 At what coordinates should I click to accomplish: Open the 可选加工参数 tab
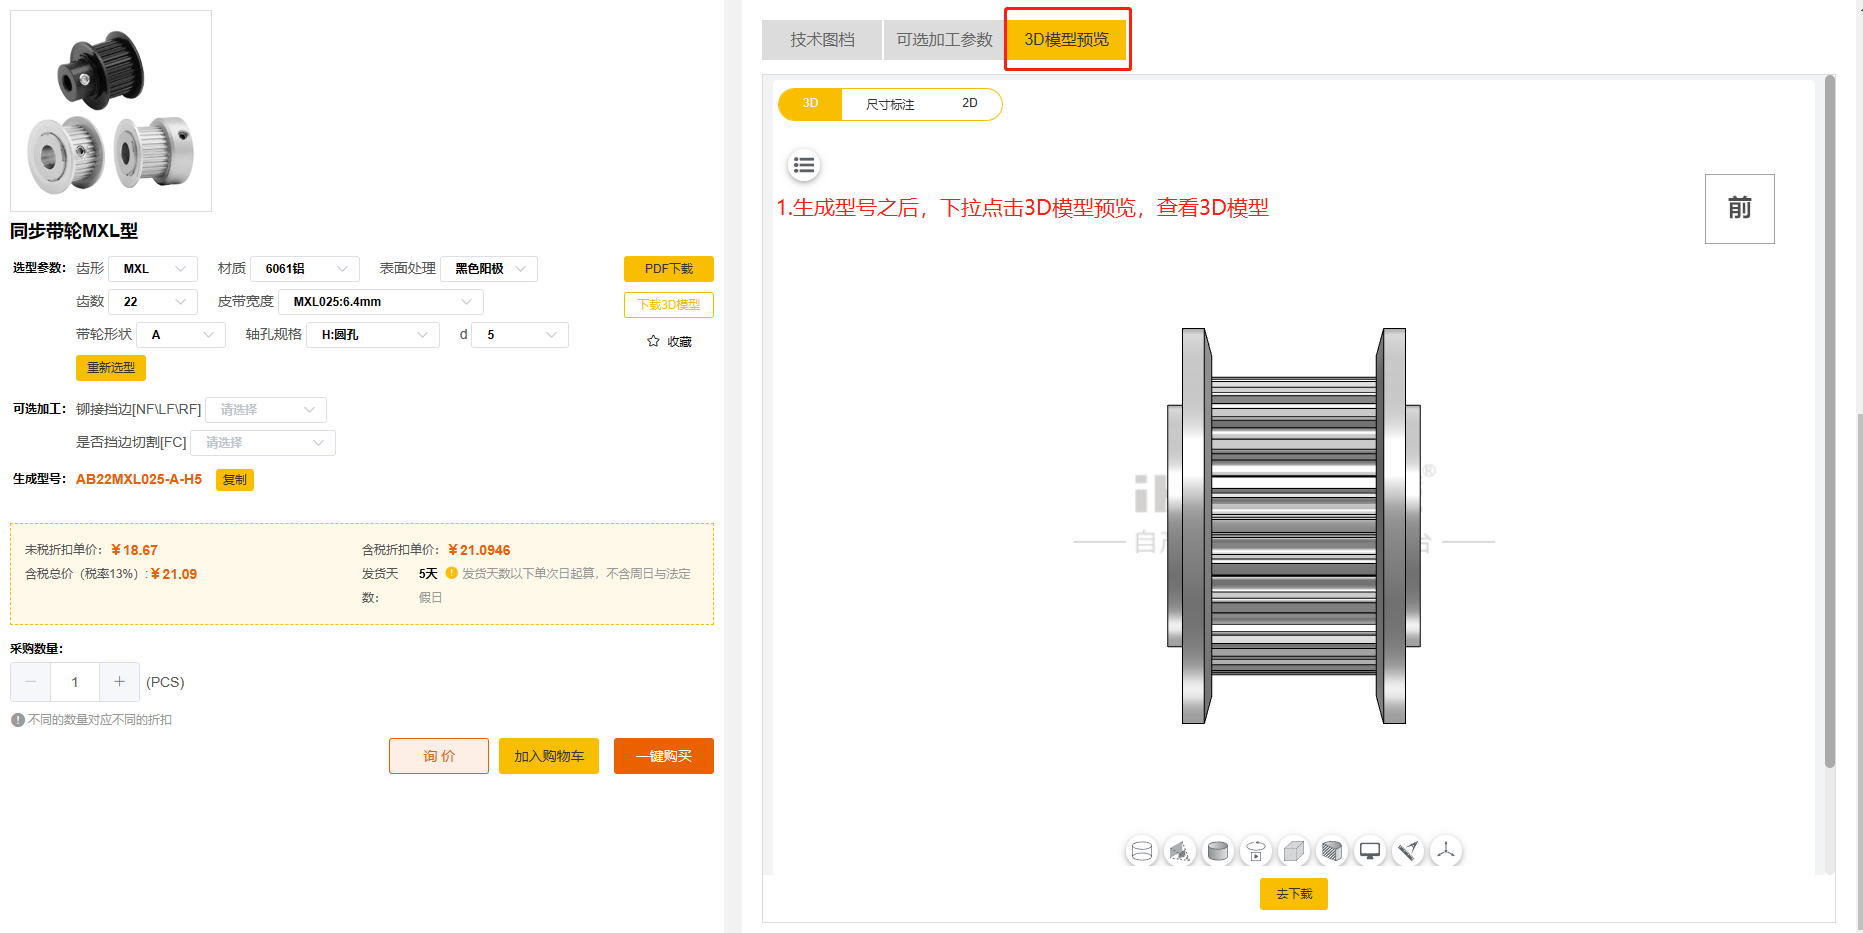tap(942, 39)
